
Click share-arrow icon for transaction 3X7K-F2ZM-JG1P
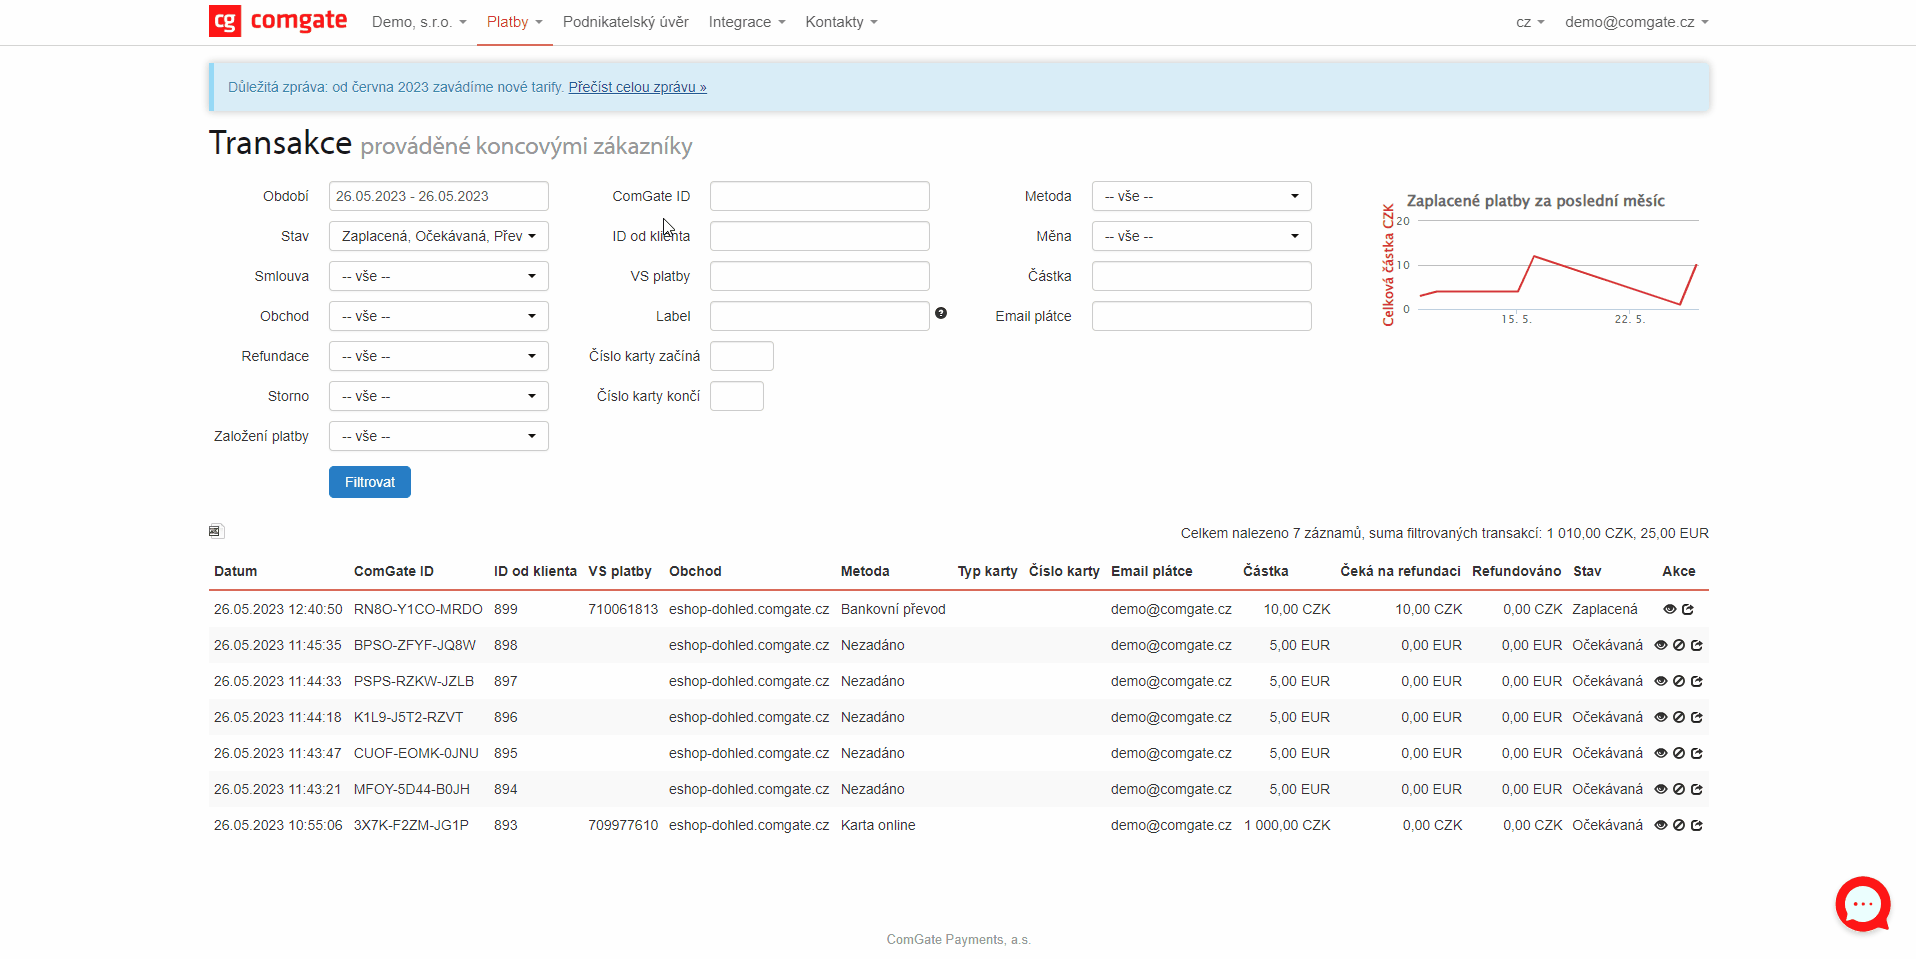1697,825
